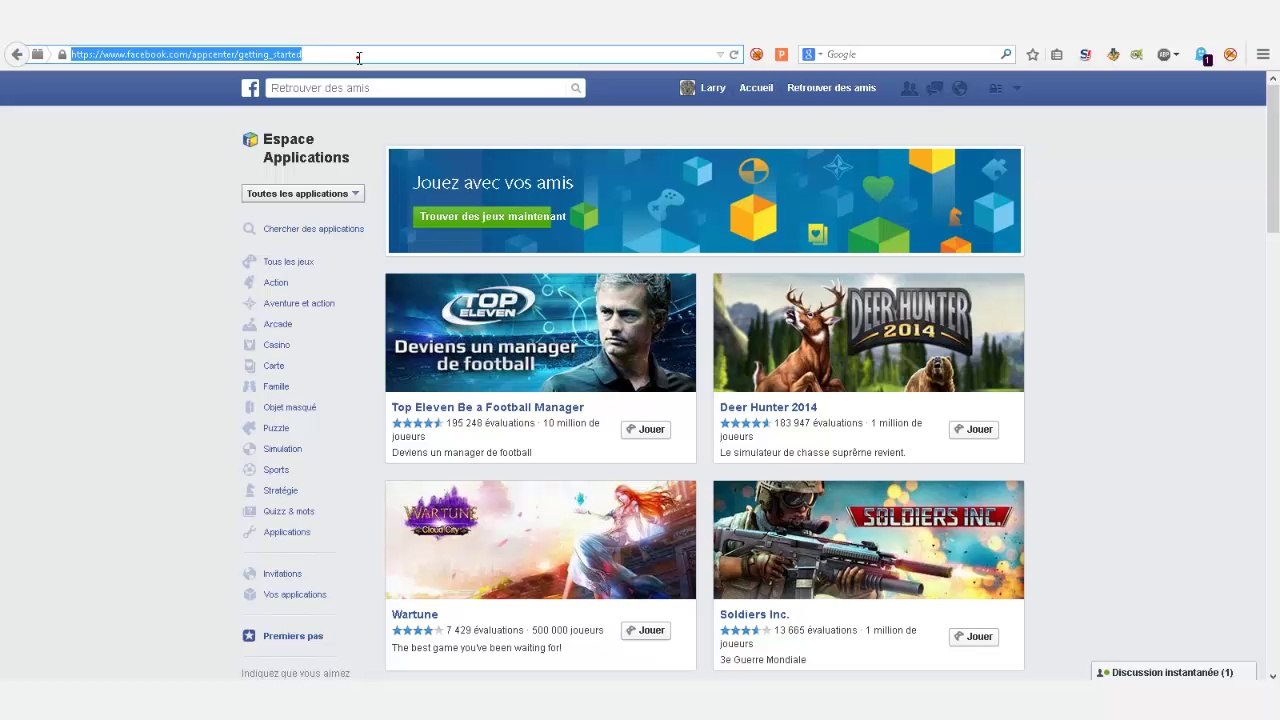This screenshot has width=1280, height=720.
Task: Open the Firefox hamburger menu
Action: [x=1263, y=55]
